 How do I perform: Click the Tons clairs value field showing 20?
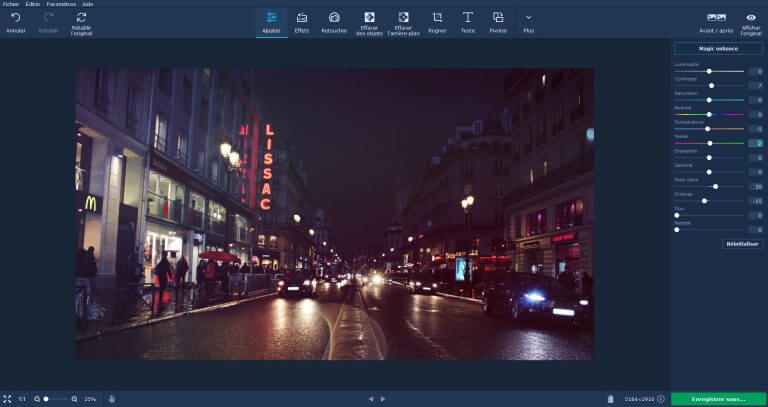tap(756, 187)
